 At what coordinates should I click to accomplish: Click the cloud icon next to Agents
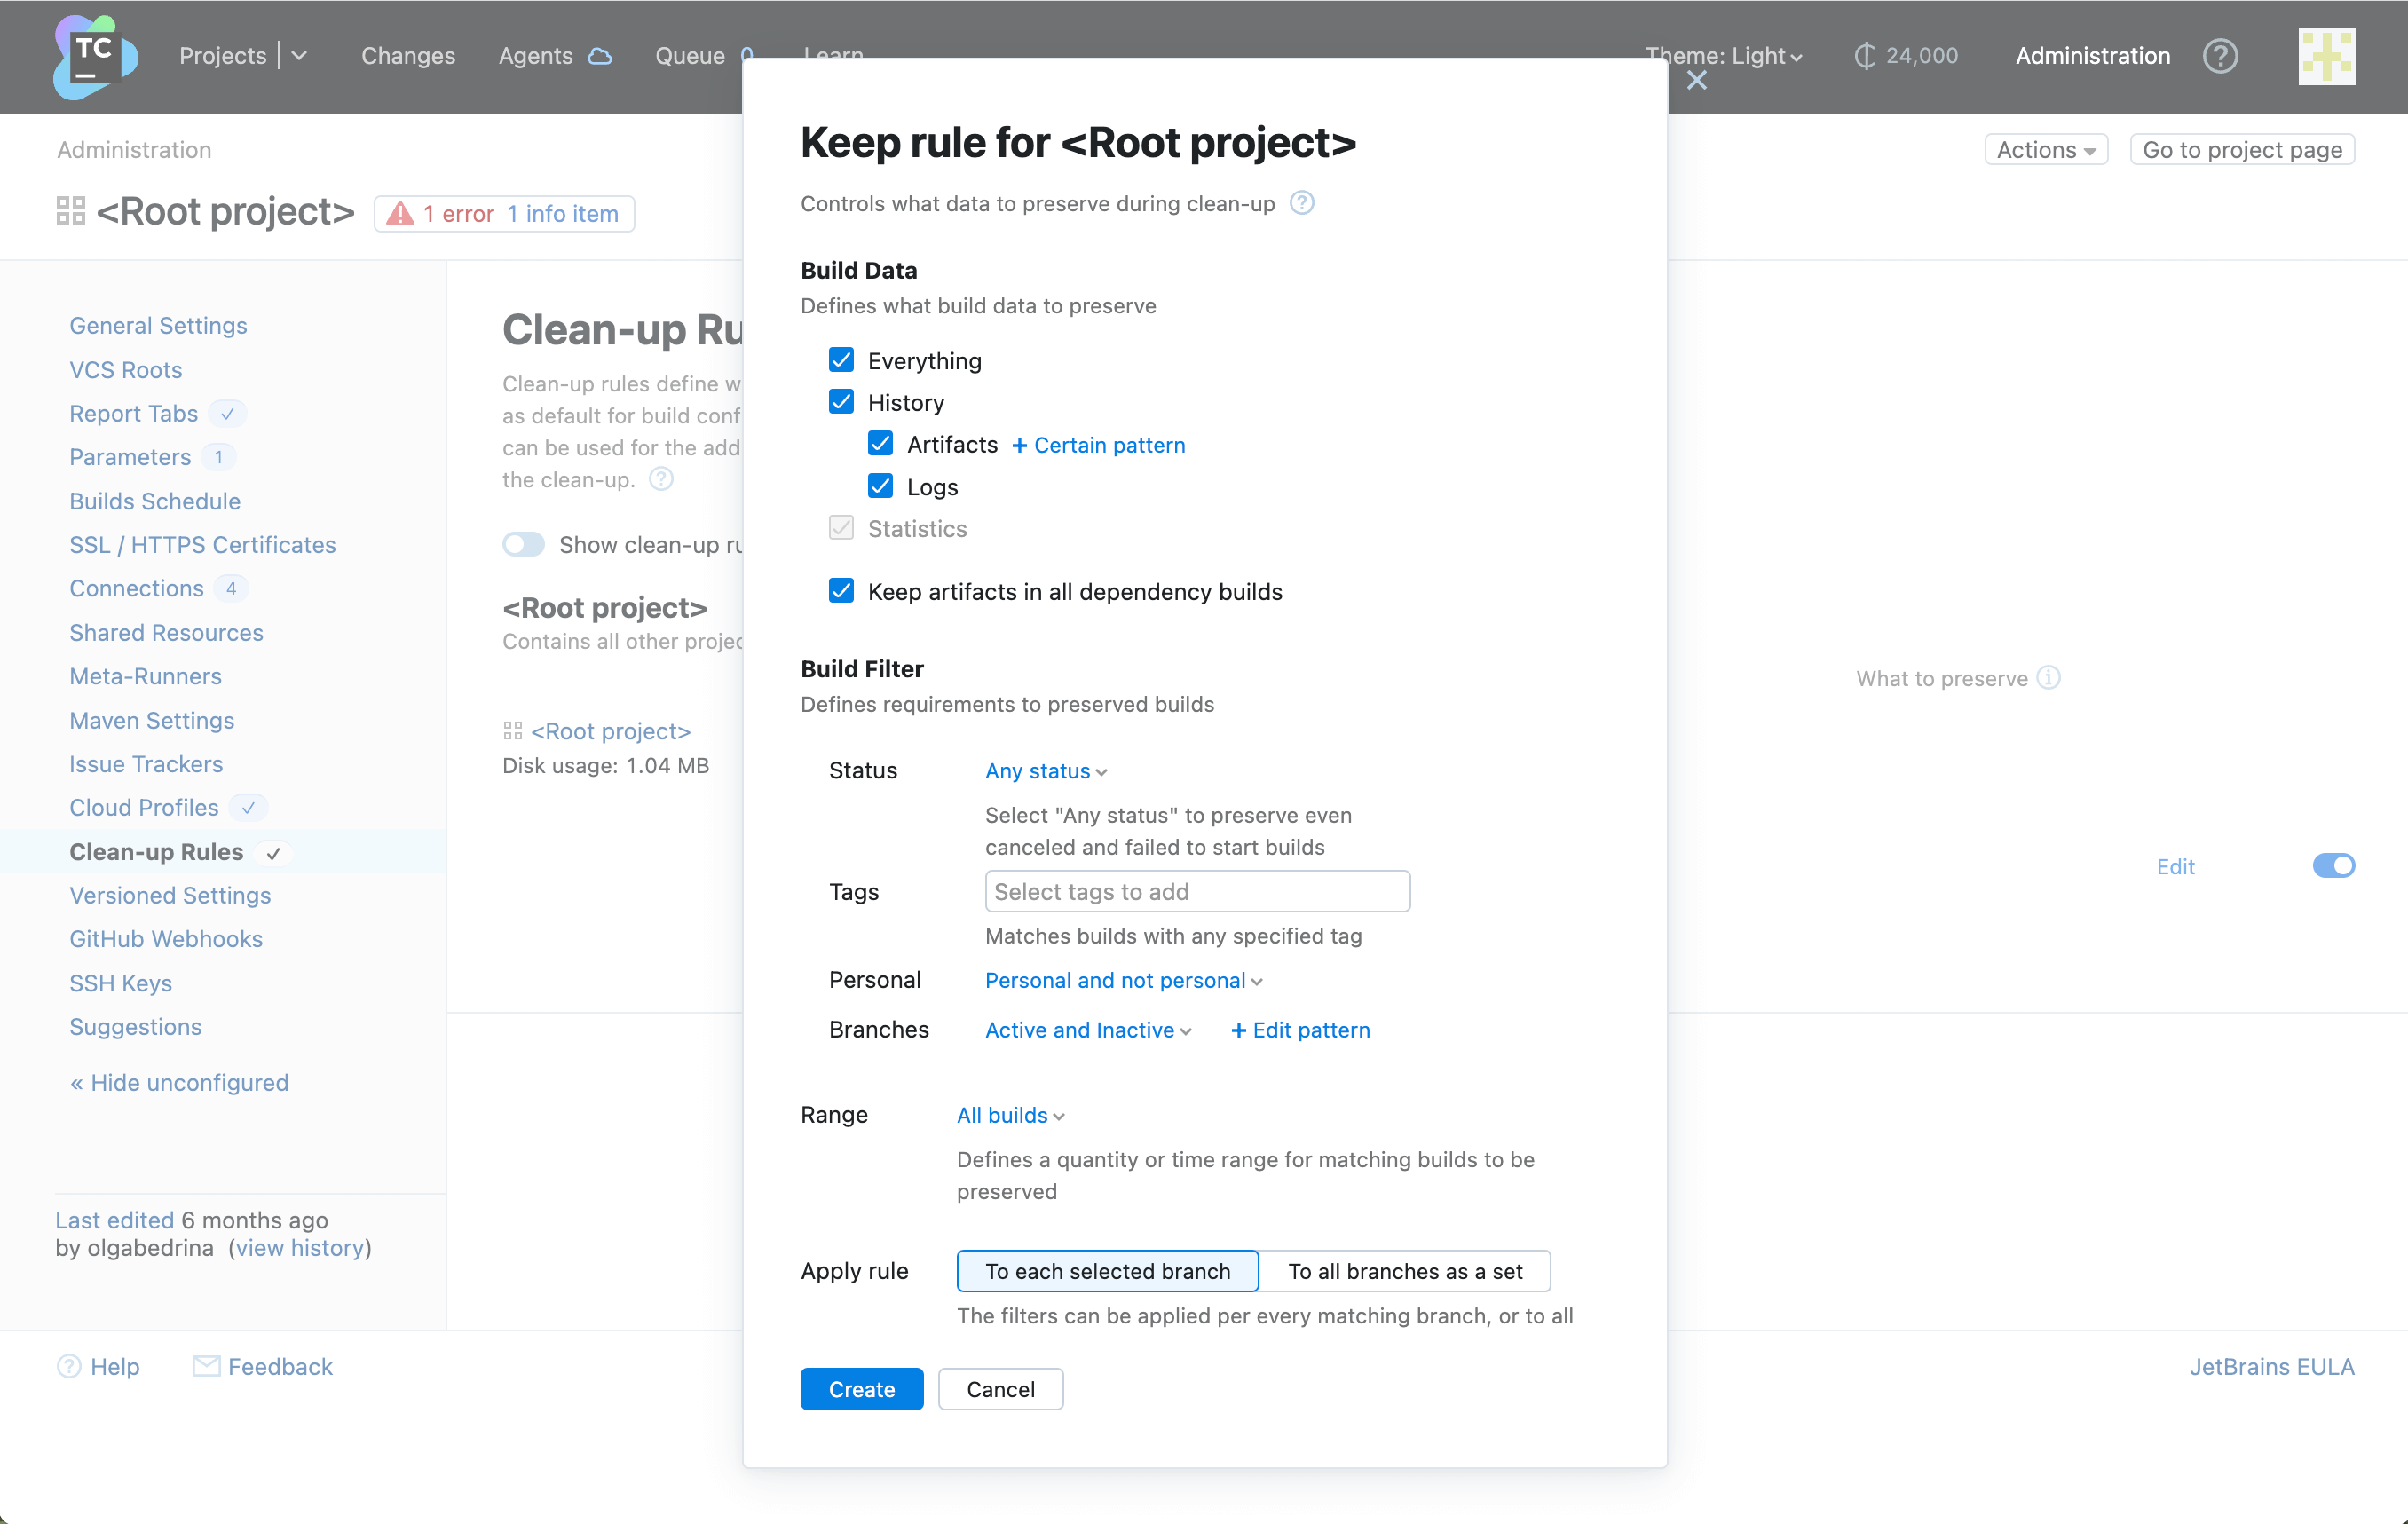pyautogui.click(x=600, y=56)
